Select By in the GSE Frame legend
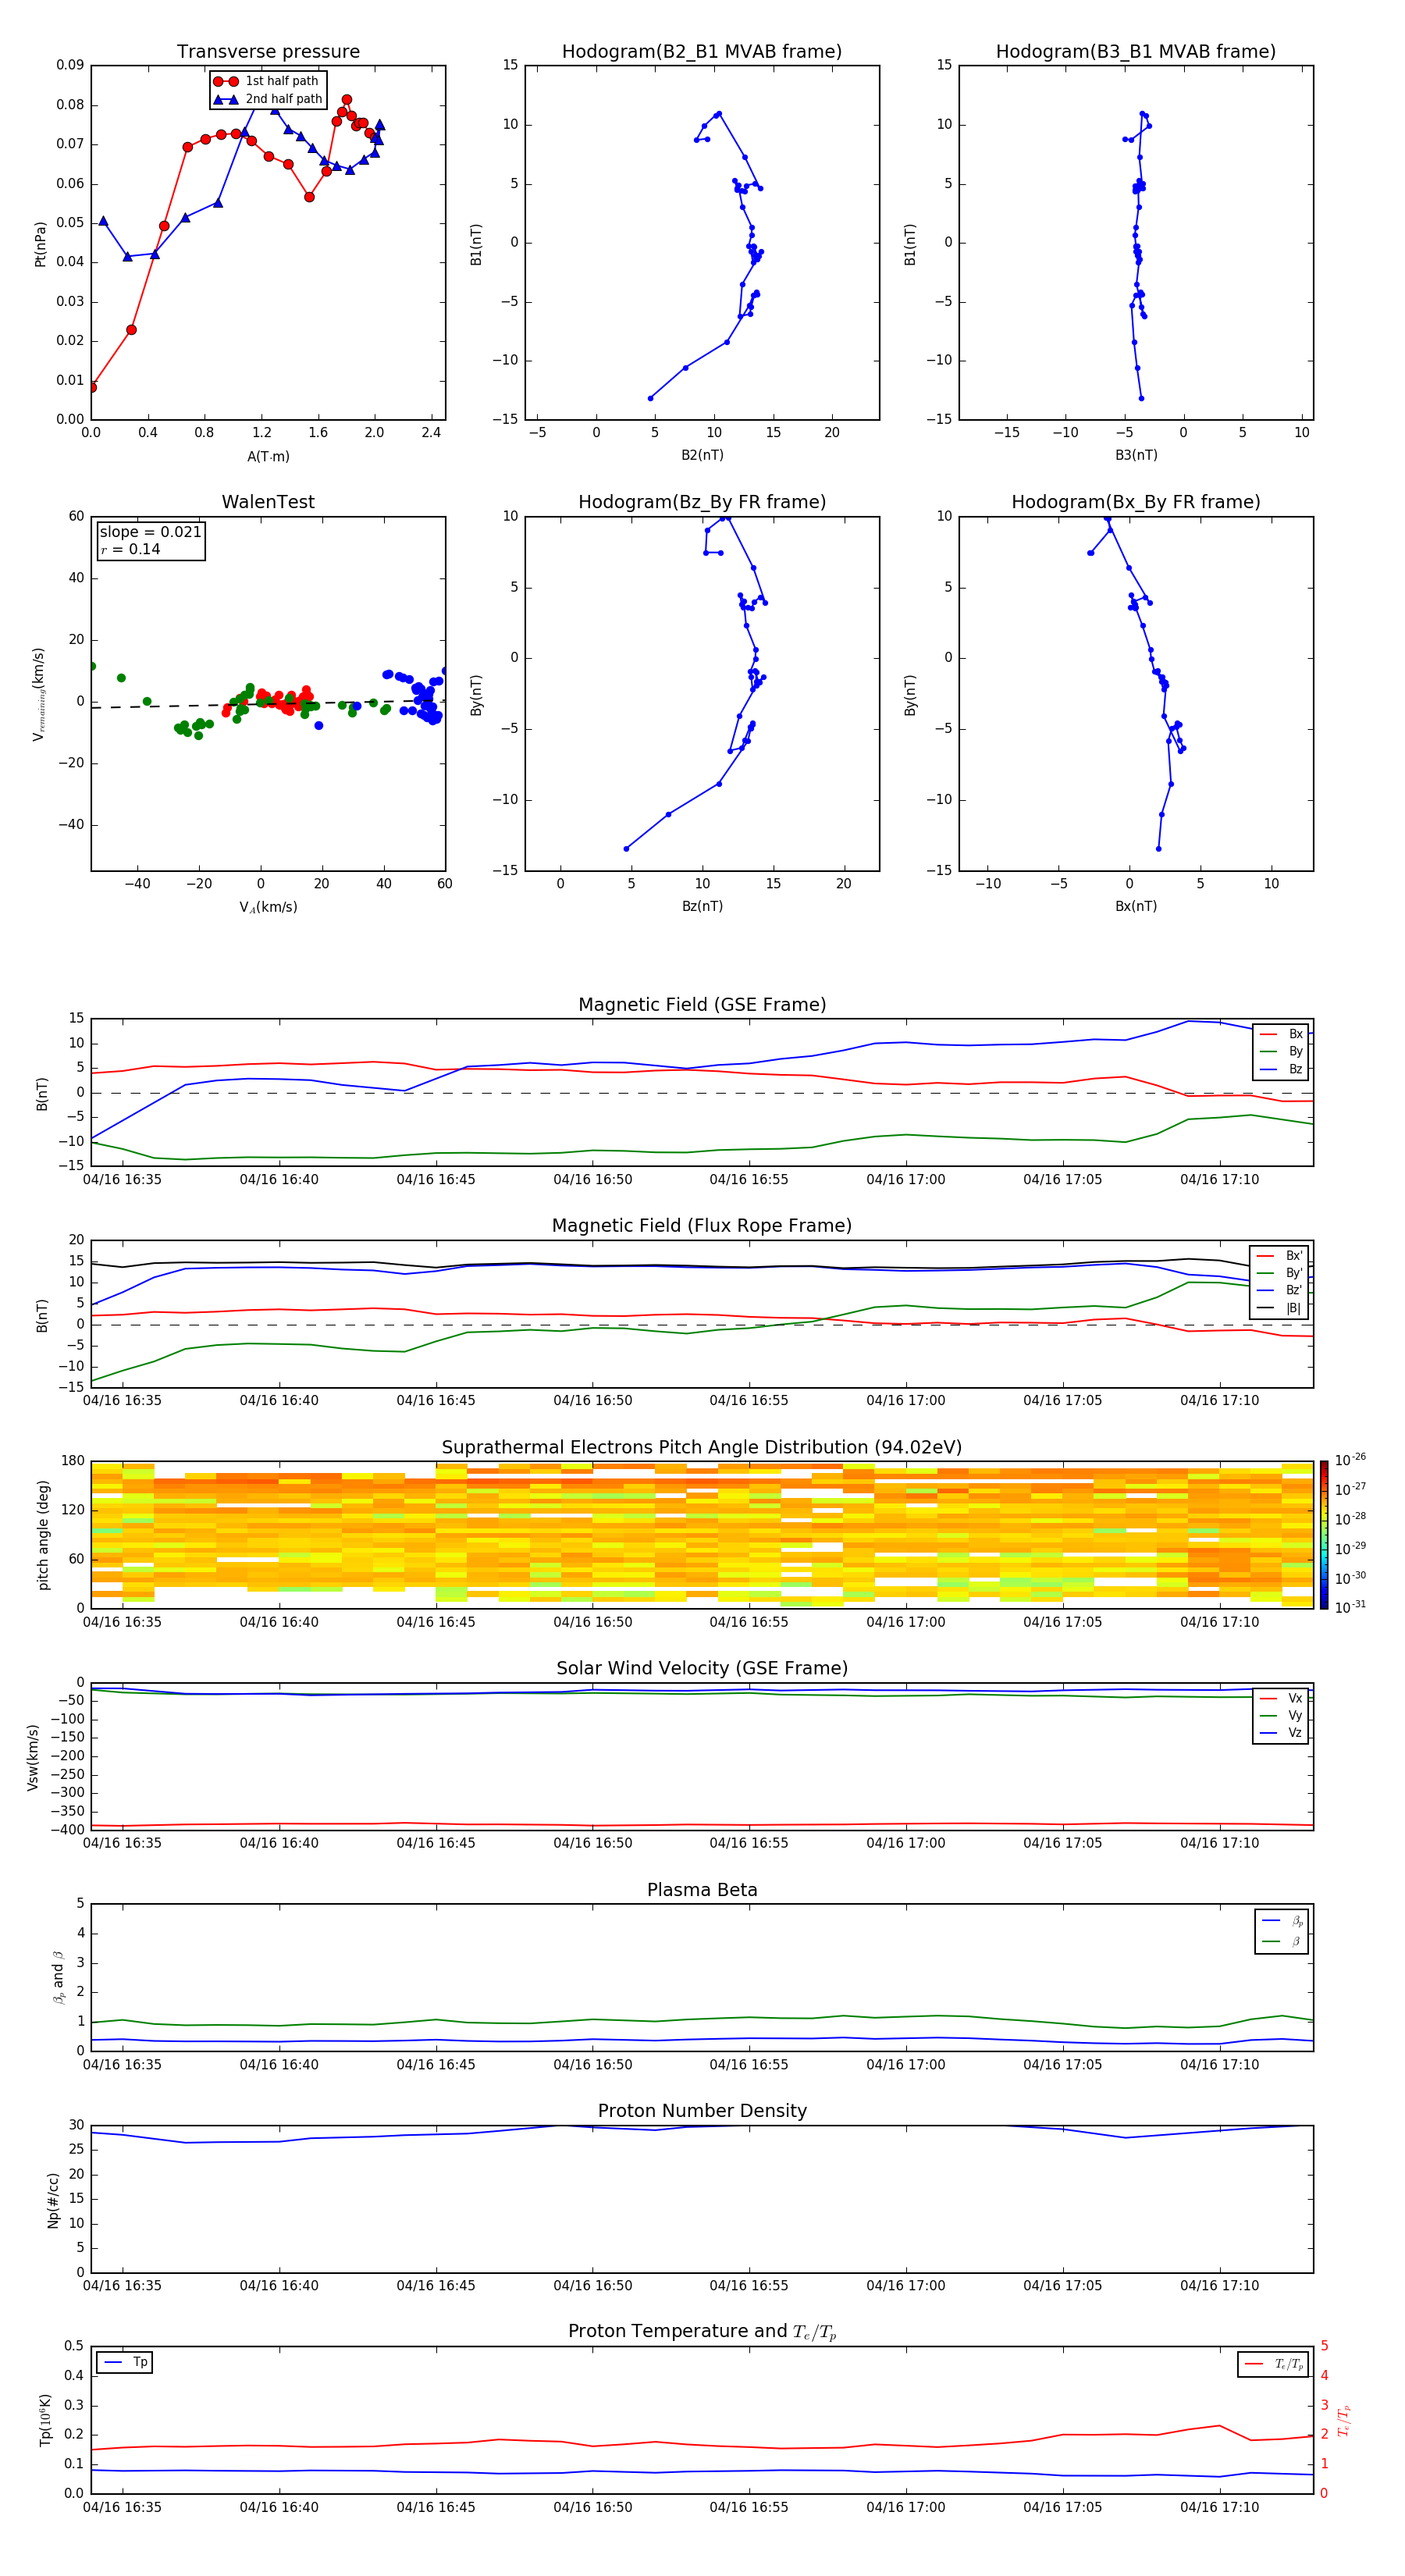 1281,1051
